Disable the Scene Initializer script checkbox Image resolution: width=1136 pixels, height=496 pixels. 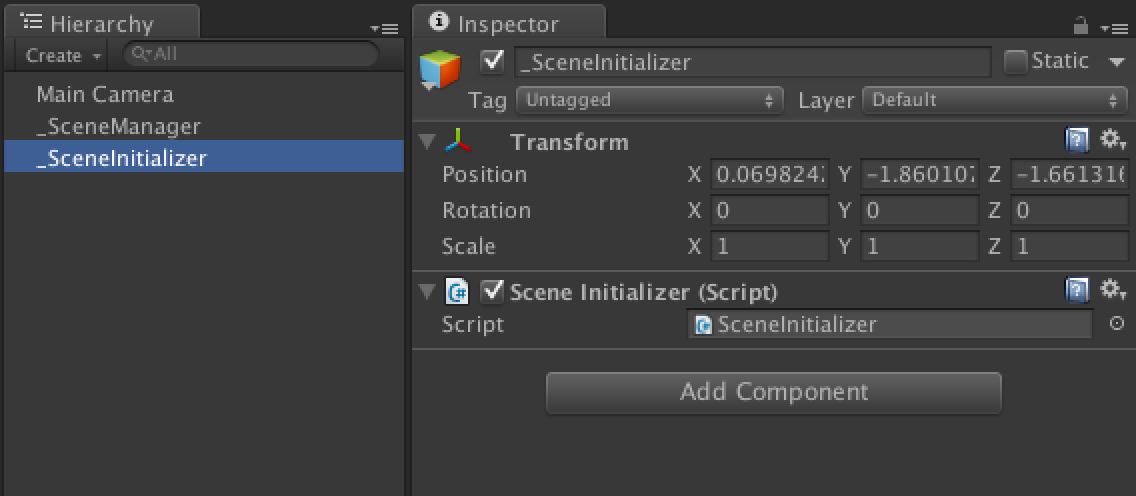(x=491, y=291)
